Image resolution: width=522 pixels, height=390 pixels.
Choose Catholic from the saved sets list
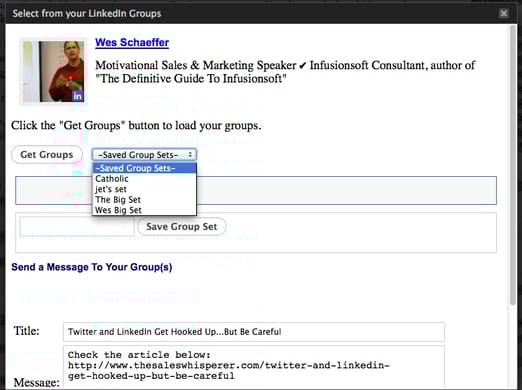point(144,179)
